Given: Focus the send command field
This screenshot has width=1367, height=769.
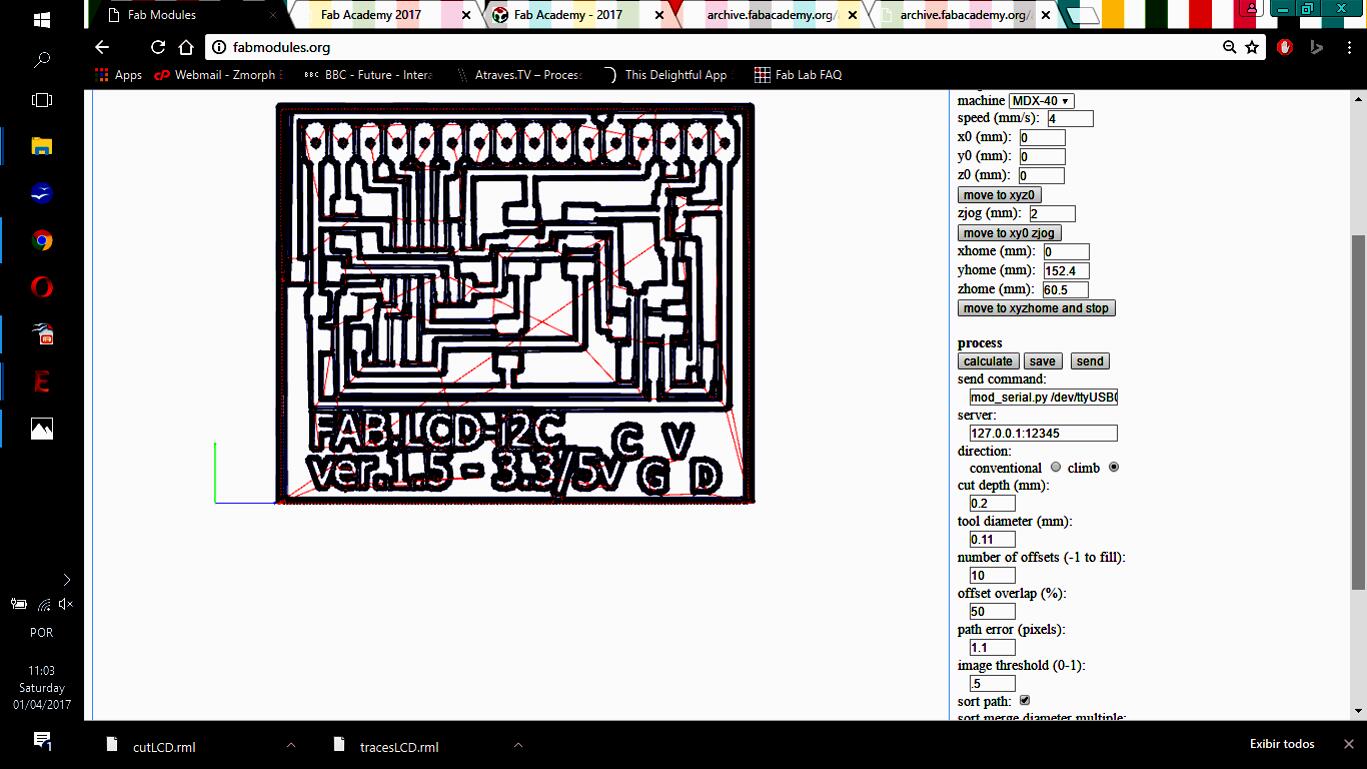Looking at the screenshot, I should [1043, 397].
